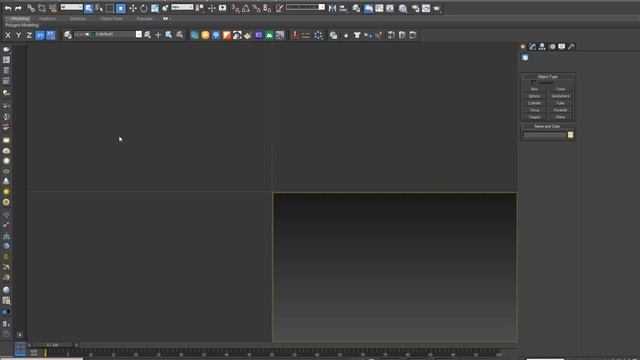Viewport: 640px width, 360px height.
Task: Click the teapot Render Production icon
Action: pos(437,8)
